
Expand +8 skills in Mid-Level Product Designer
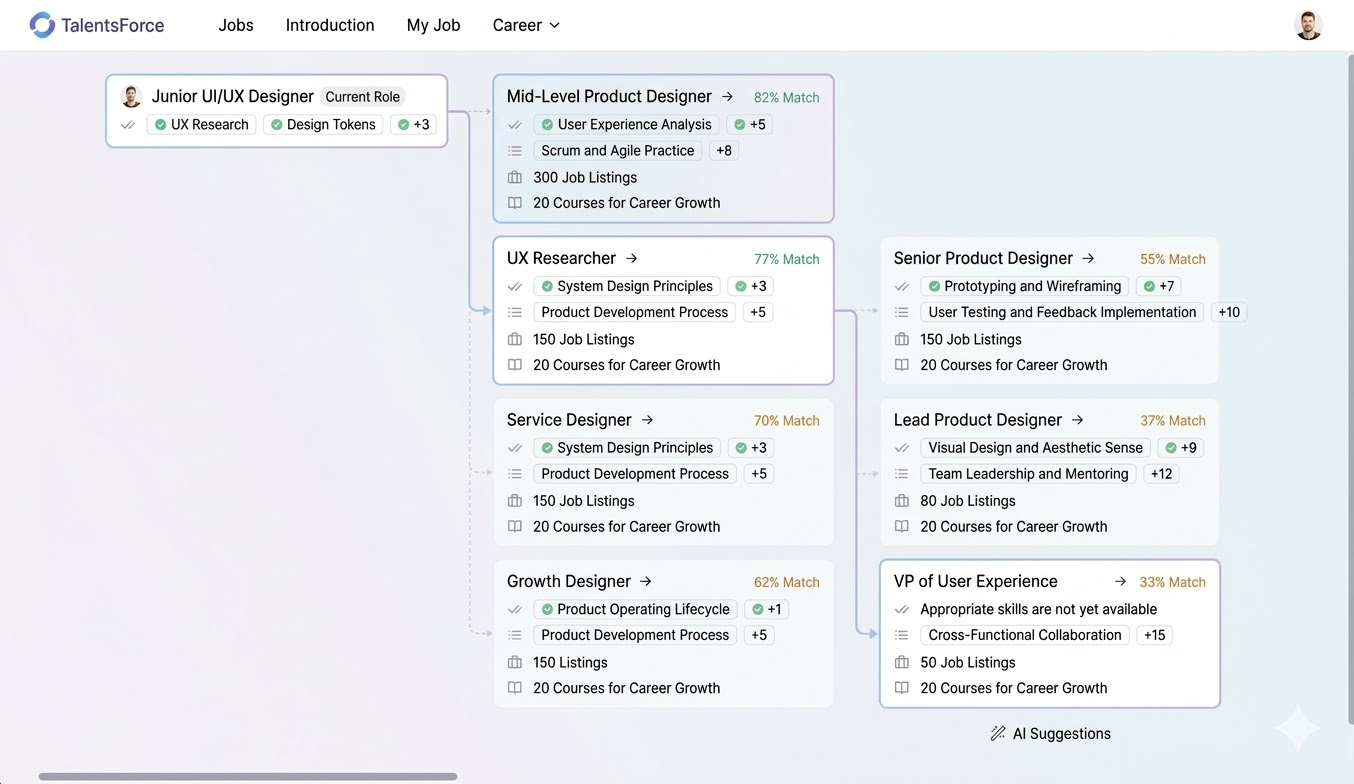[x=723, y=151]
